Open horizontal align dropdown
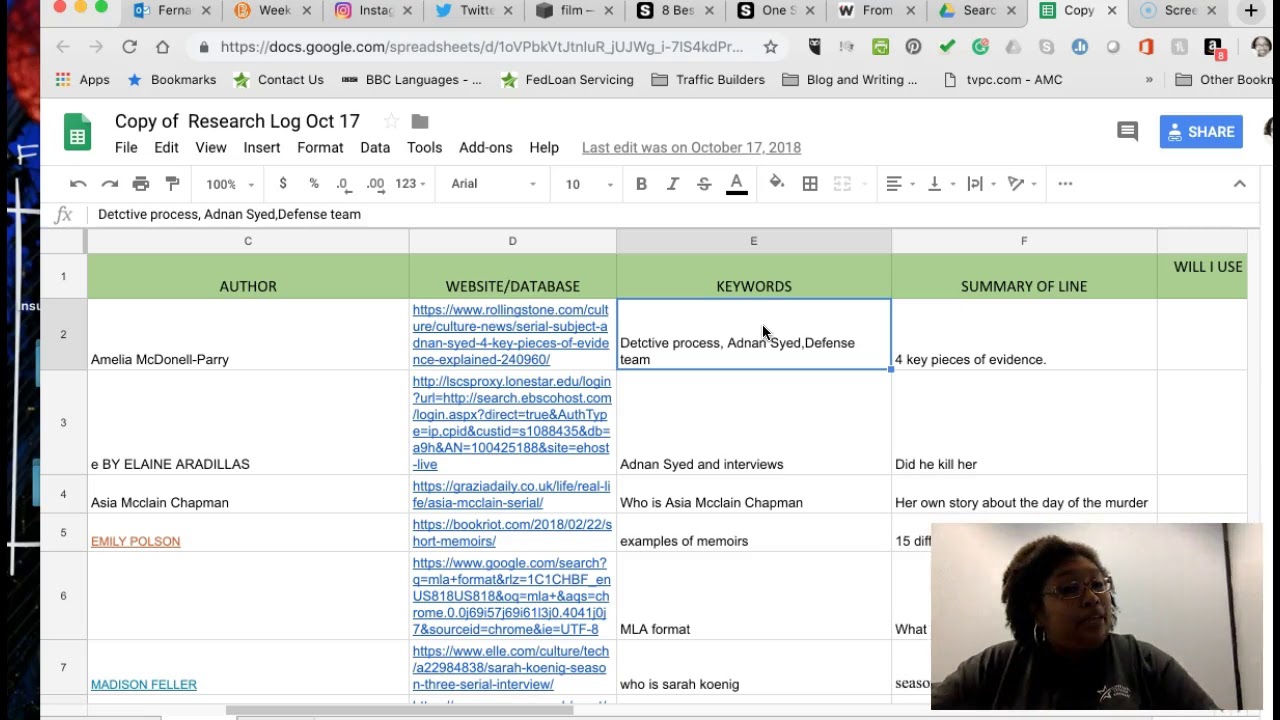1280x720 pixels. pyautogui.click(x=900, y=184)
